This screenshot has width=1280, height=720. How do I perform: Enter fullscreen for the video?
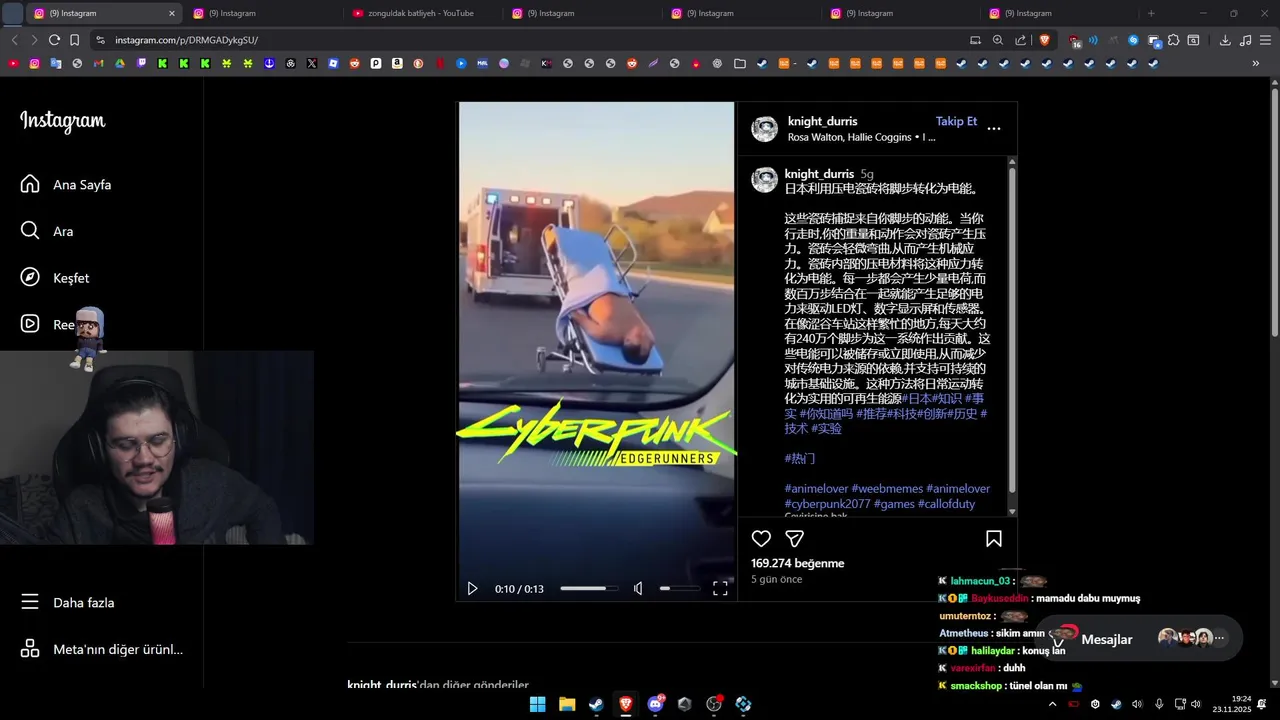tap(720, 589)
